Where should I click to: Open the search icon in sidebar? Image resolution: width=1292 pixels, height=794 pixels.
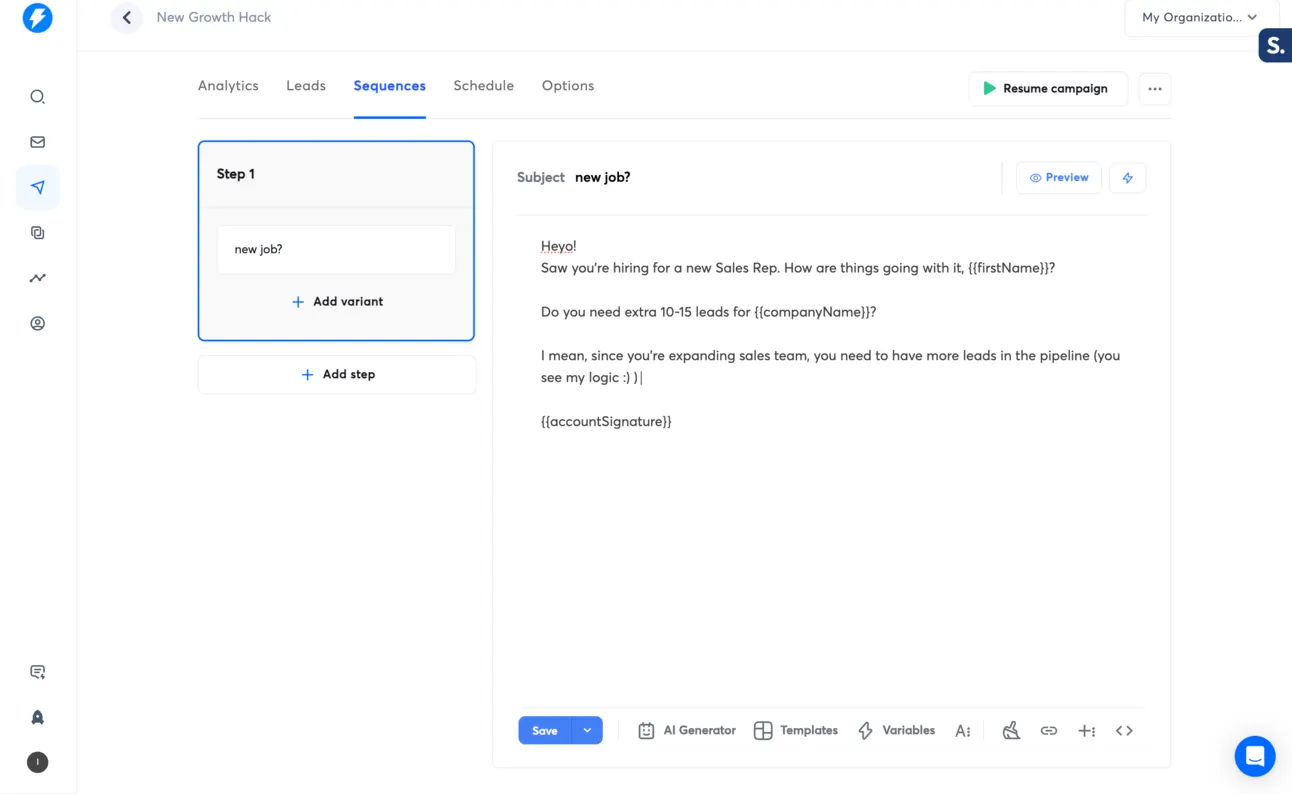(x=38, y=97)
